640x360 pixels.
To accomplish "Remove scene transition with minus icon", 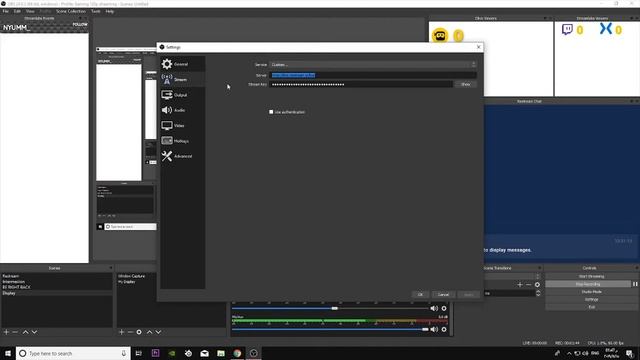I will click(529, 284).
